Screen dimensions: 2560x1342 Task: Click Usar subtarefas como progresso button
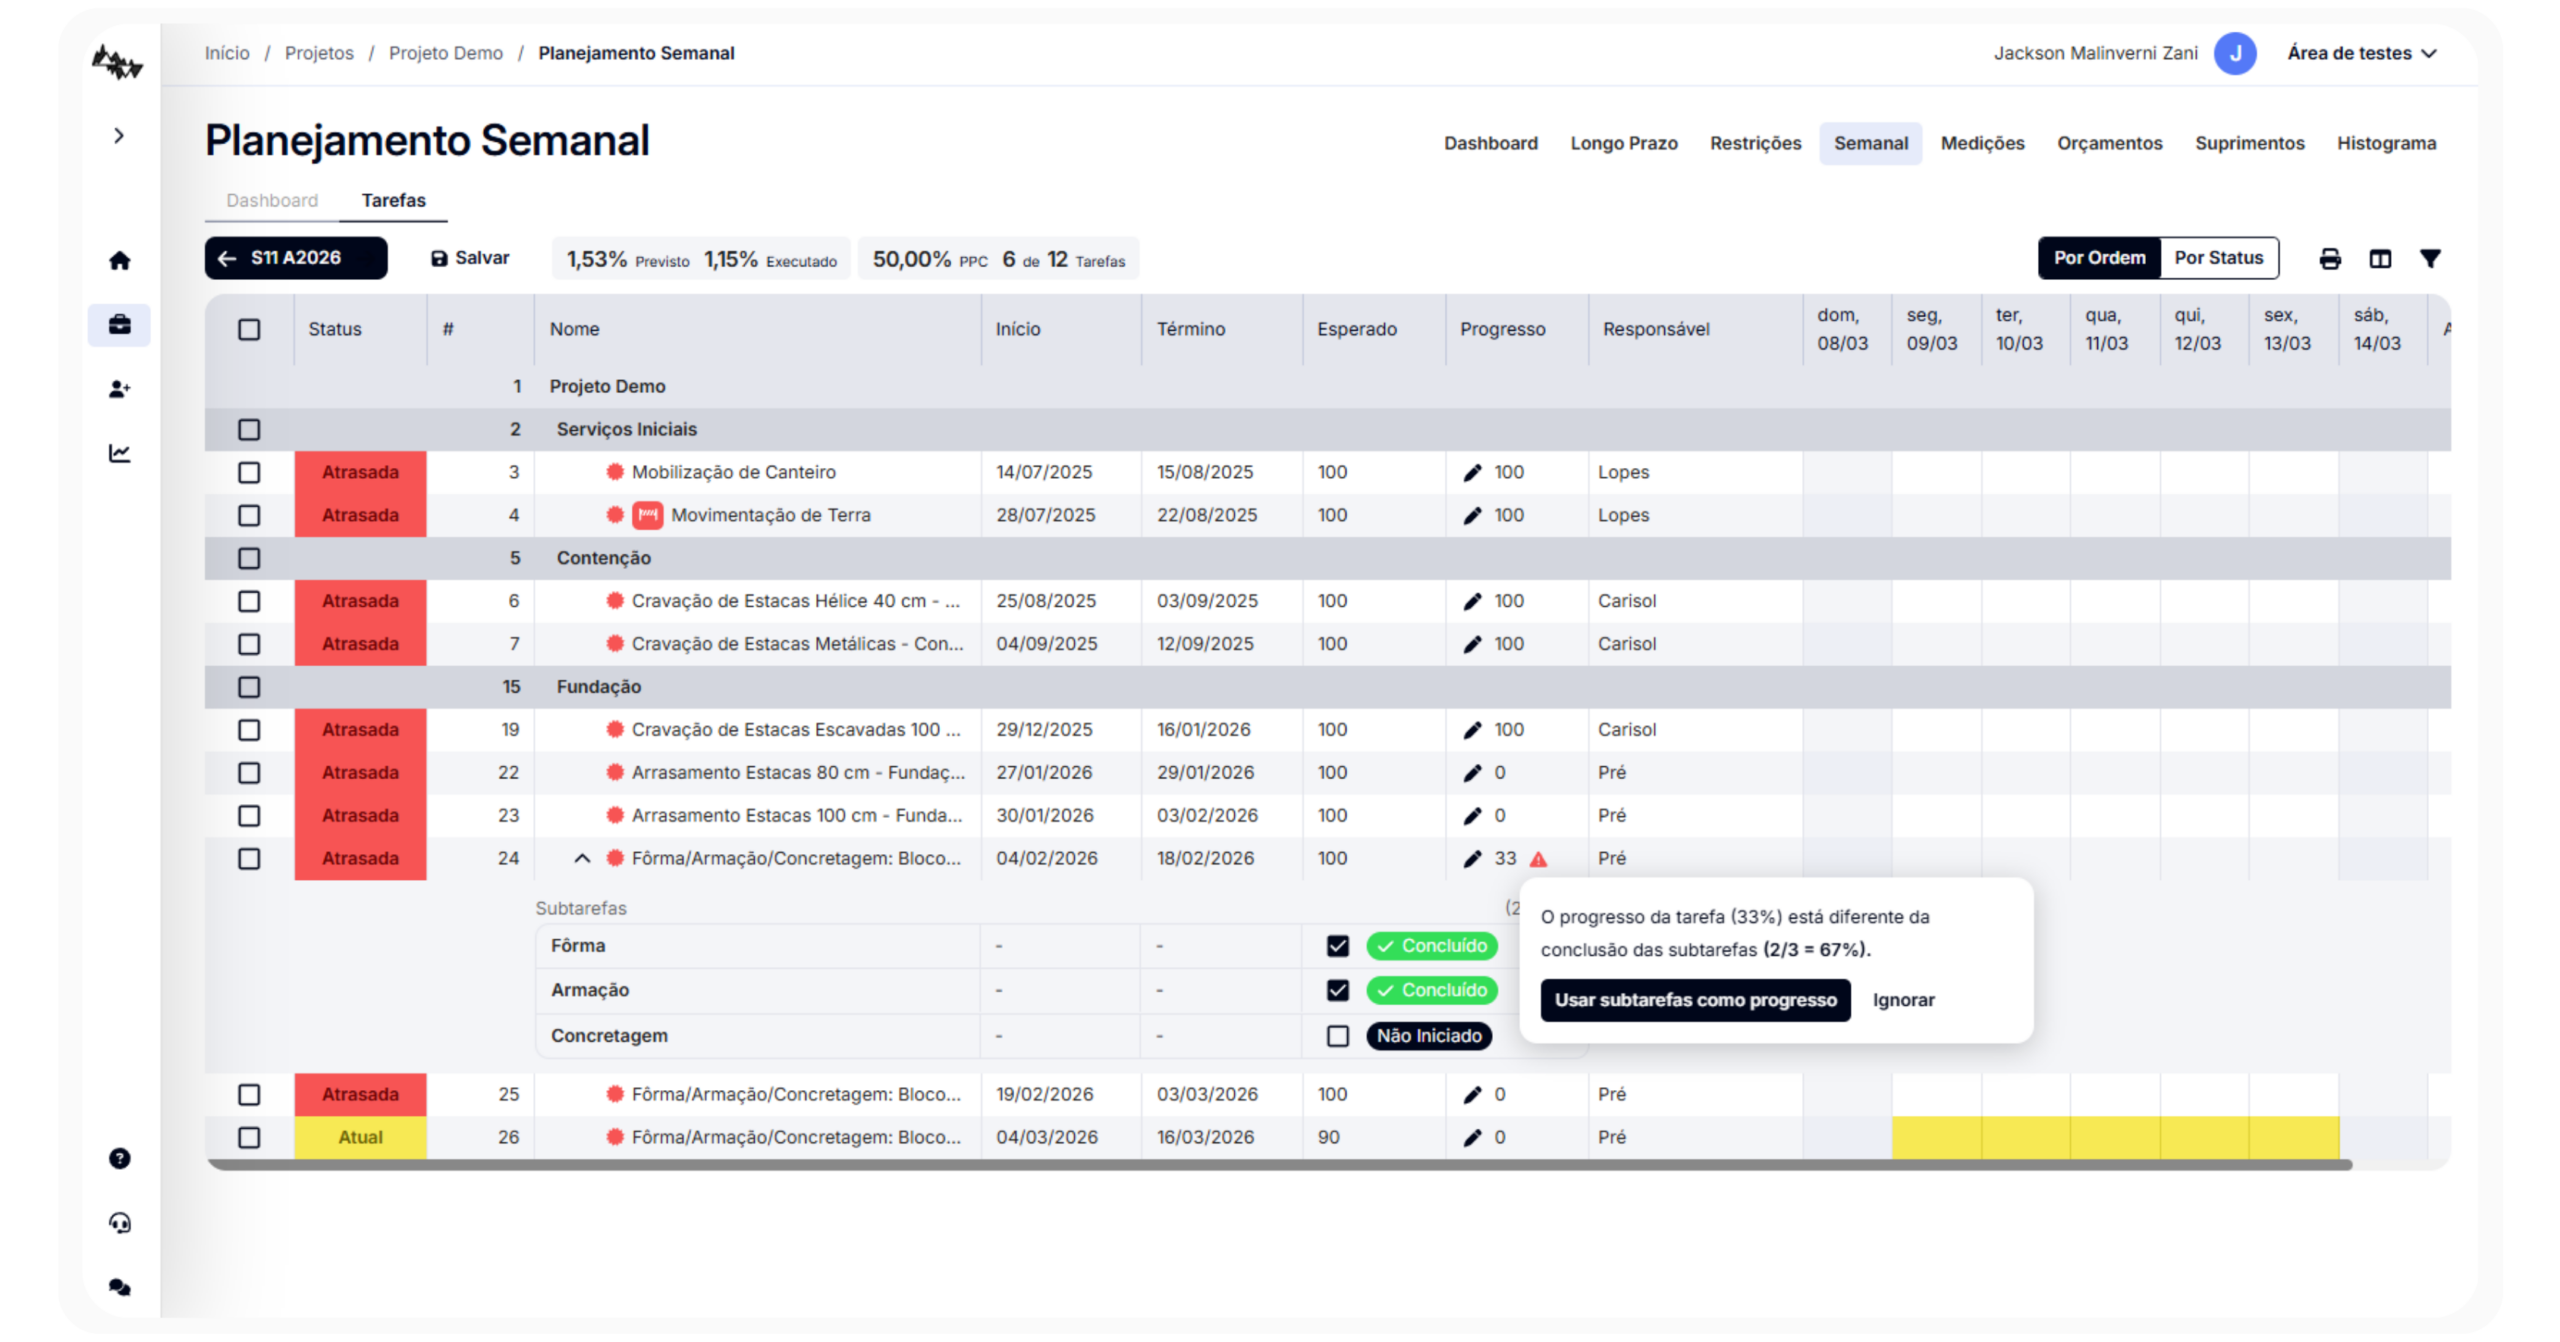point(1694,1000)
